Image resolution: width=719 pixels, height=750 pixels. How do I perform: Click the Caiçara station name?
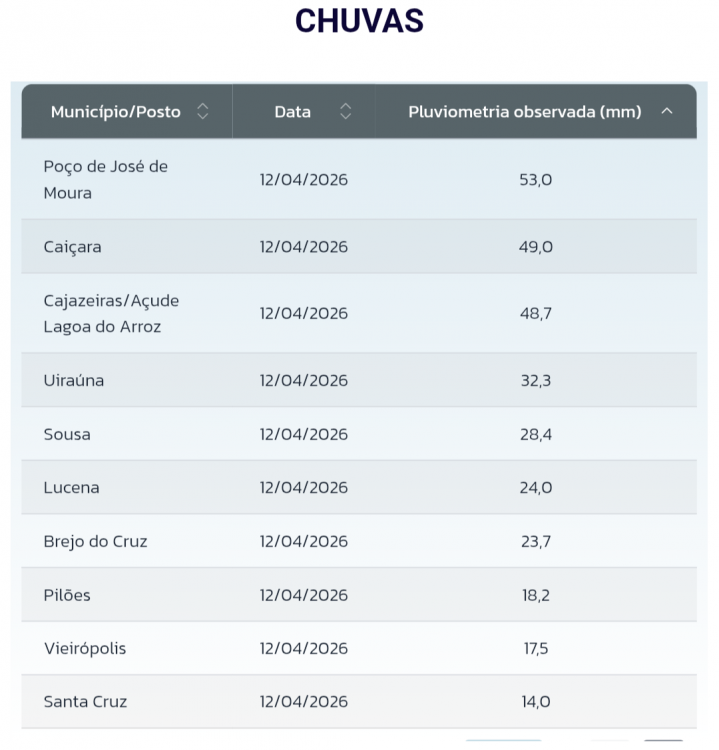point(72,247)
